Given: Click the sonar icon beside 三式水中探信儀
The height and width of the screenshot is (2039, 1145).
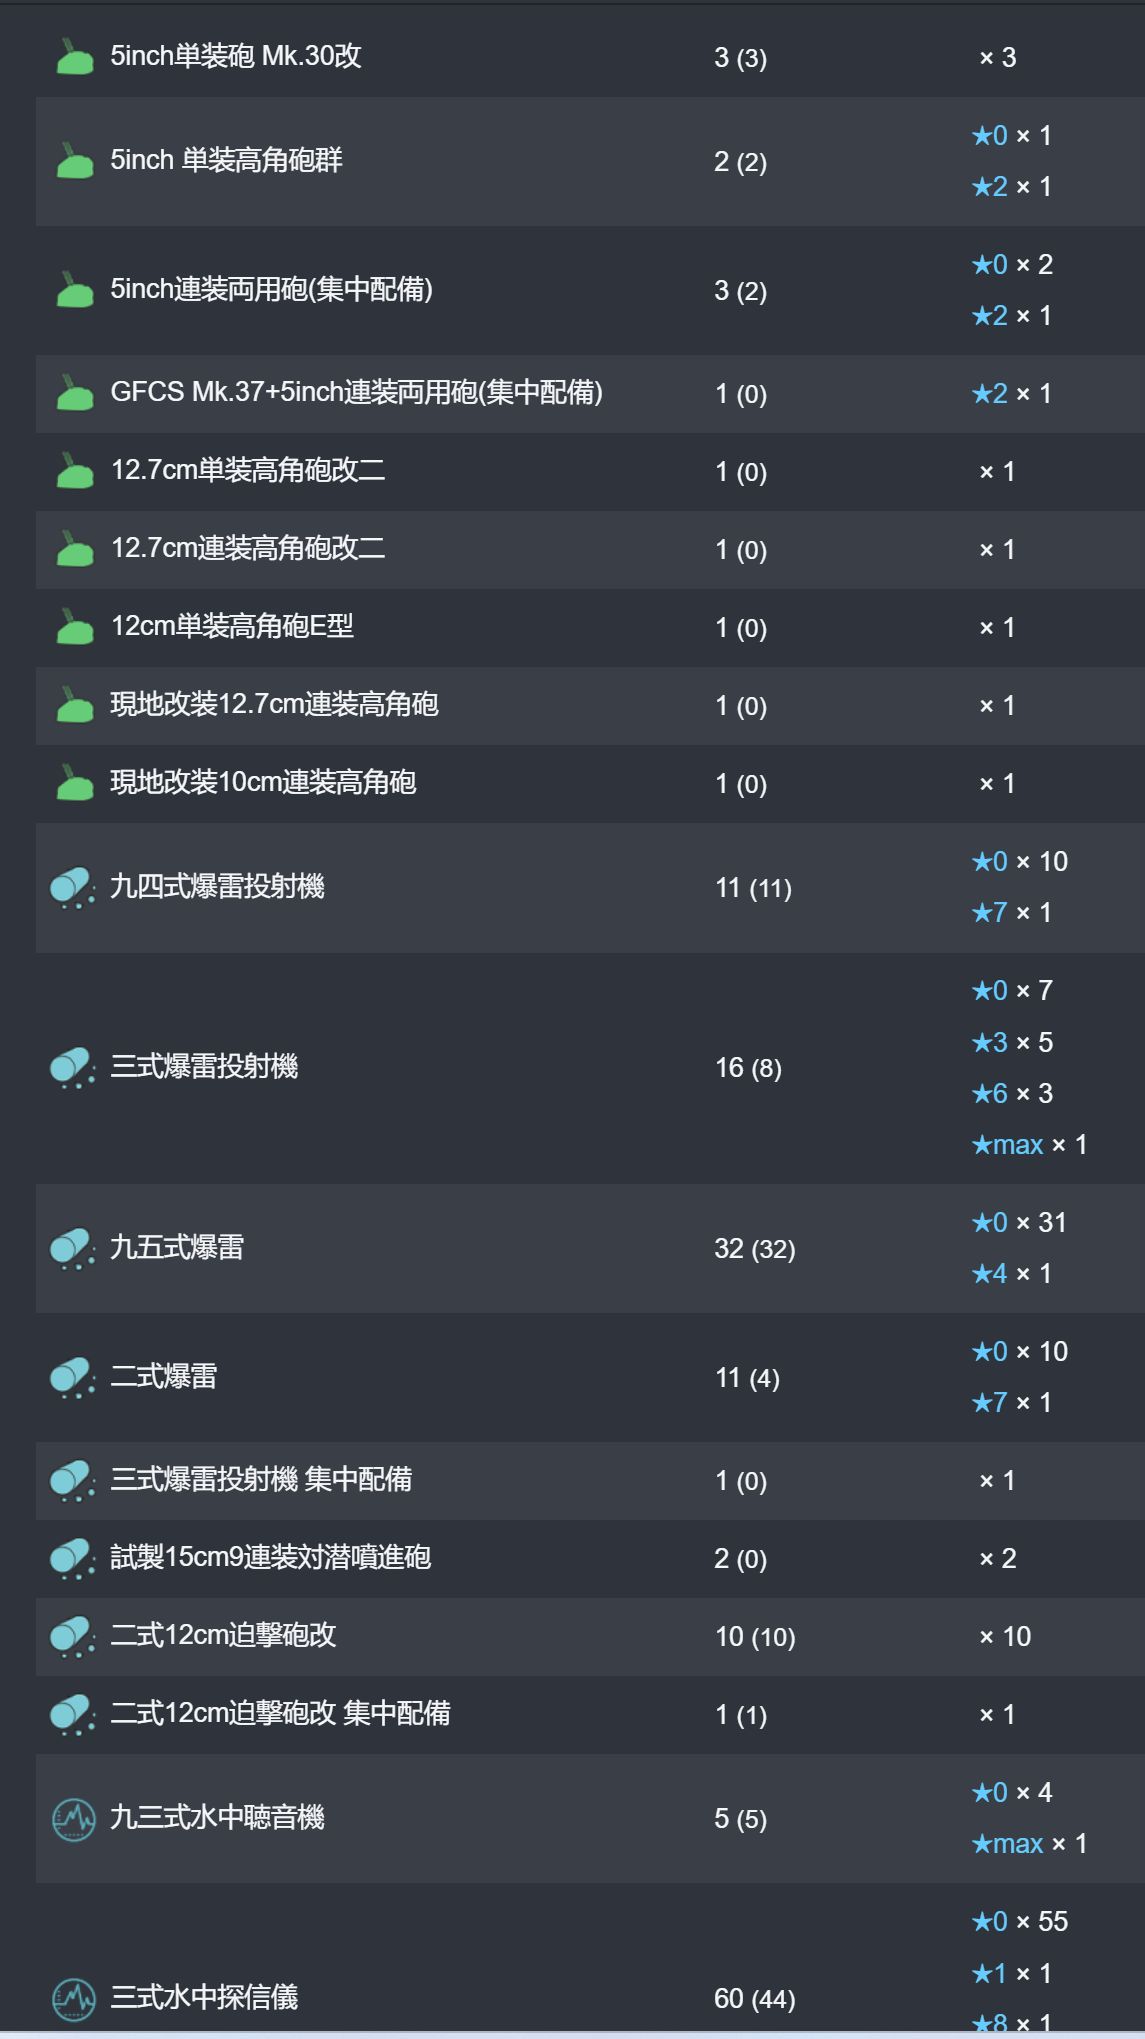Looking at the screenshot, I should (73, 1998).
